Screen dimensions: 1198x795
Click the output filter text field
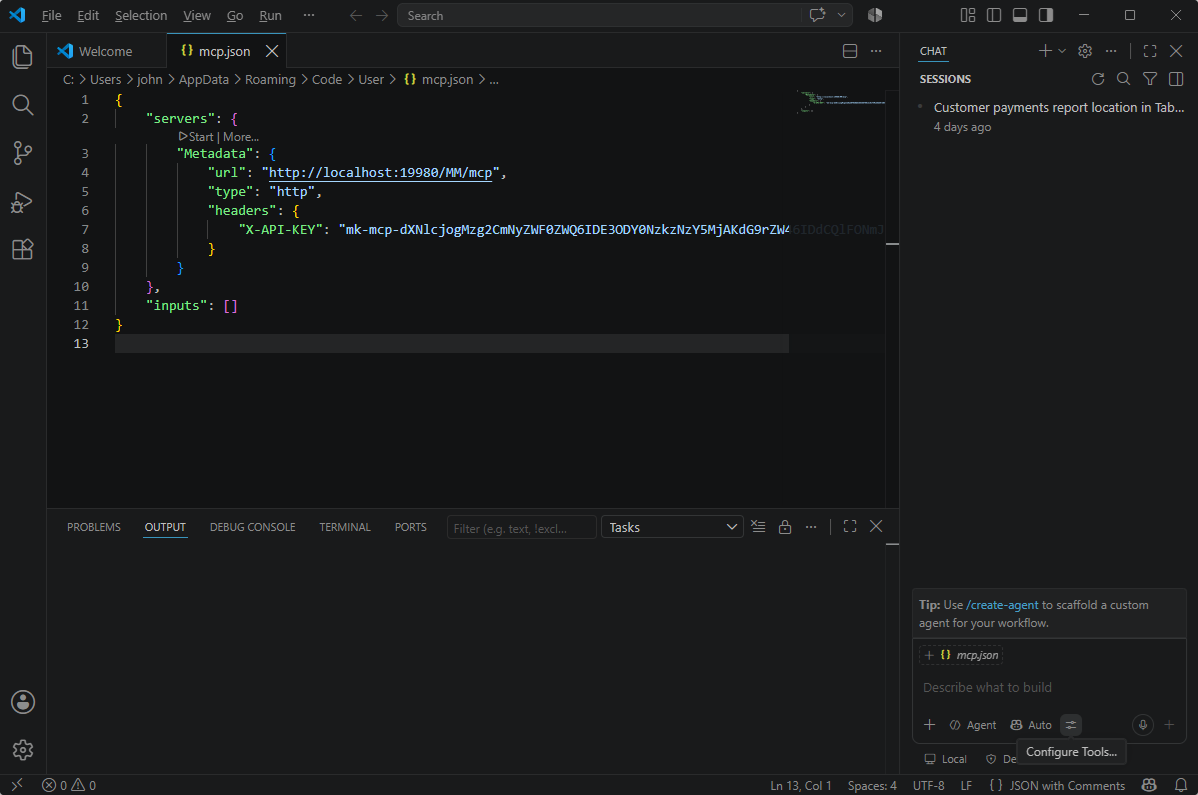pyautogui.click(x=521, y=528)
